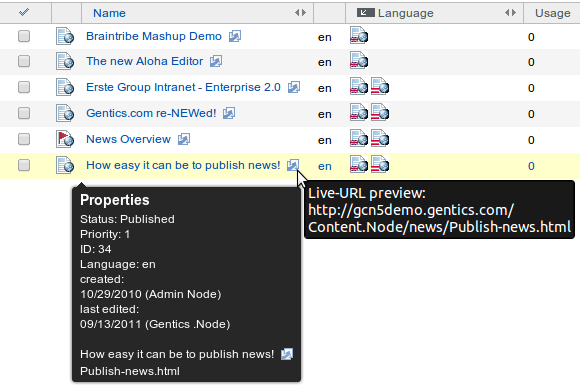
Task: Tick the checkbox for Braintribe Mashup Demo
Action: click(x=24, y=36)
